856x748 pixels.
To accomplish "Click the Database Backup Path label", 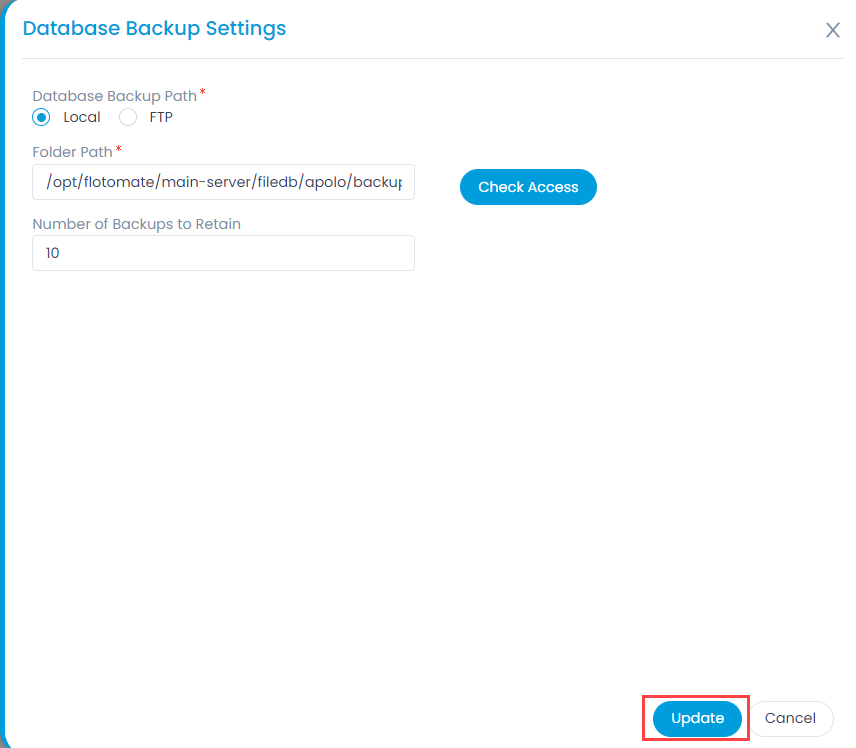I will click(115, 95).
